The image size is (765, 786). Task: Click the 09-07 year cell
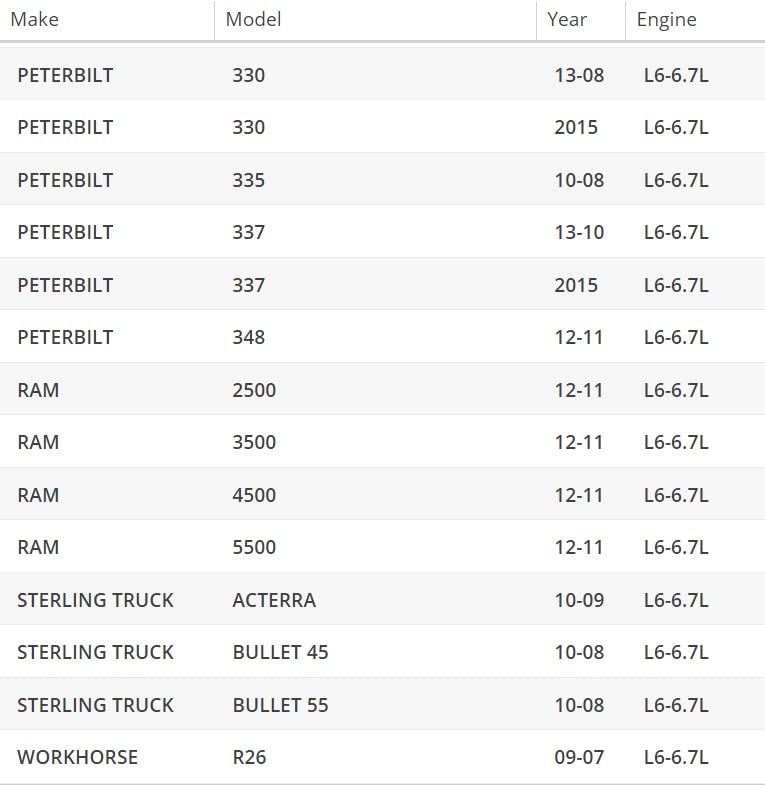click(579, 757)
